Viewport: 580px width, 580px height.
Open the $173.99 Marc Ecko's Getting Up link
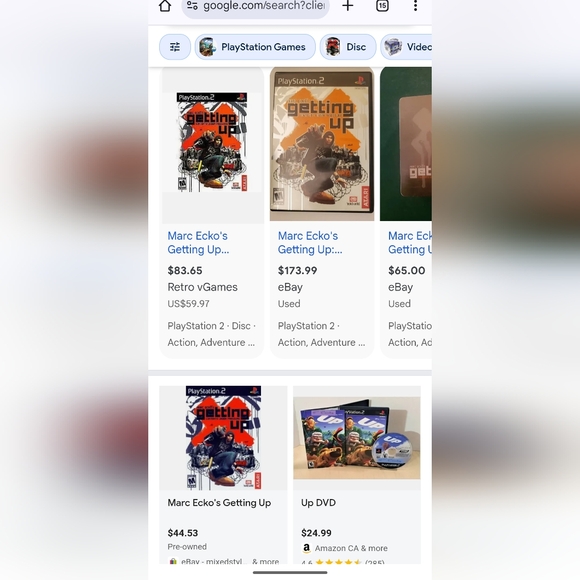(310, 243)
